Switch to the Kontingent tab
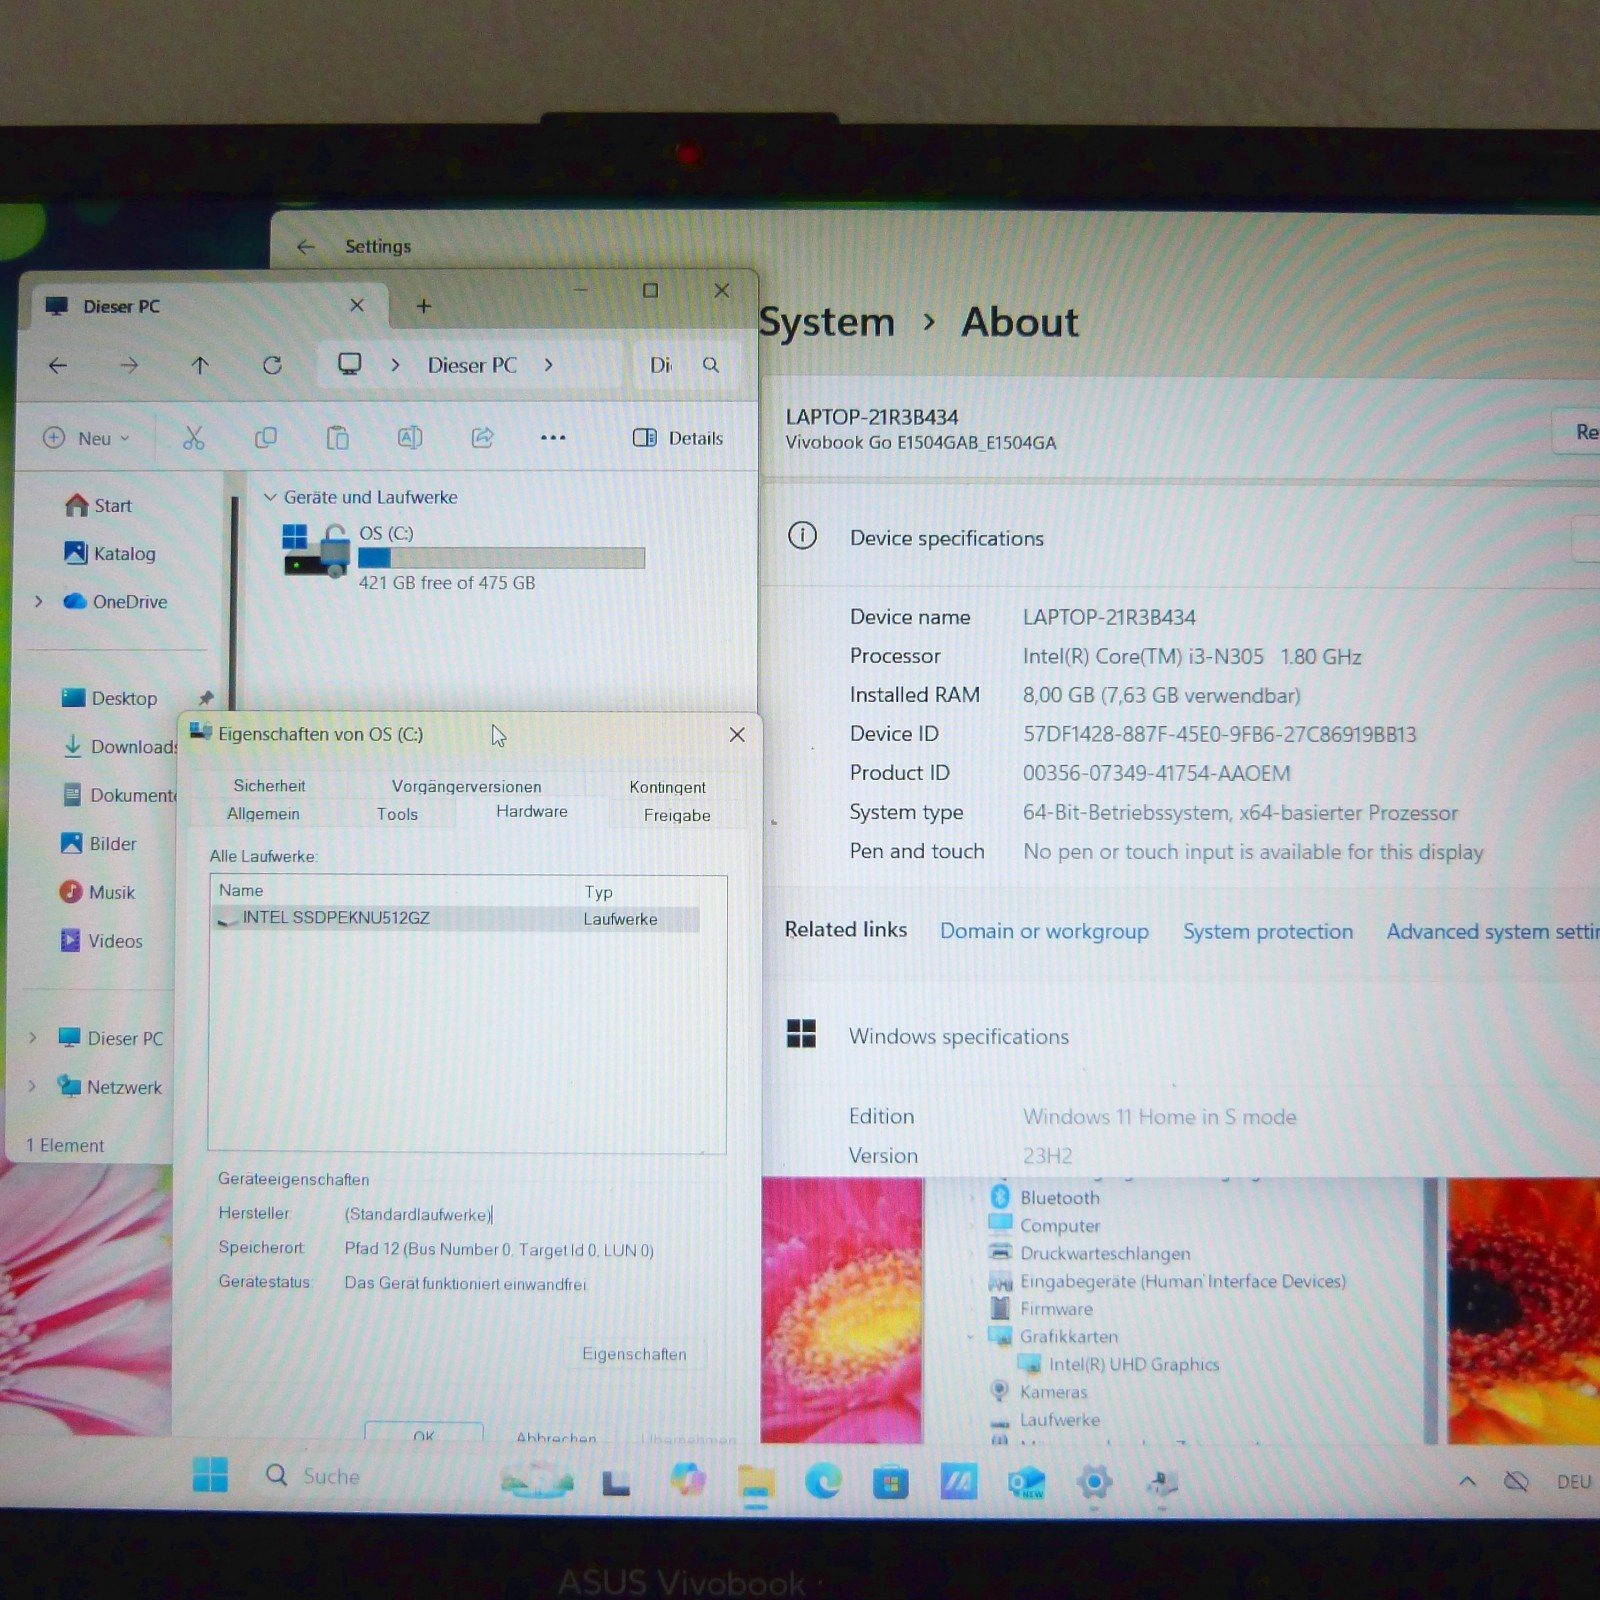The height and width of the screenshot is (1600, 1600). coord(667,787)
